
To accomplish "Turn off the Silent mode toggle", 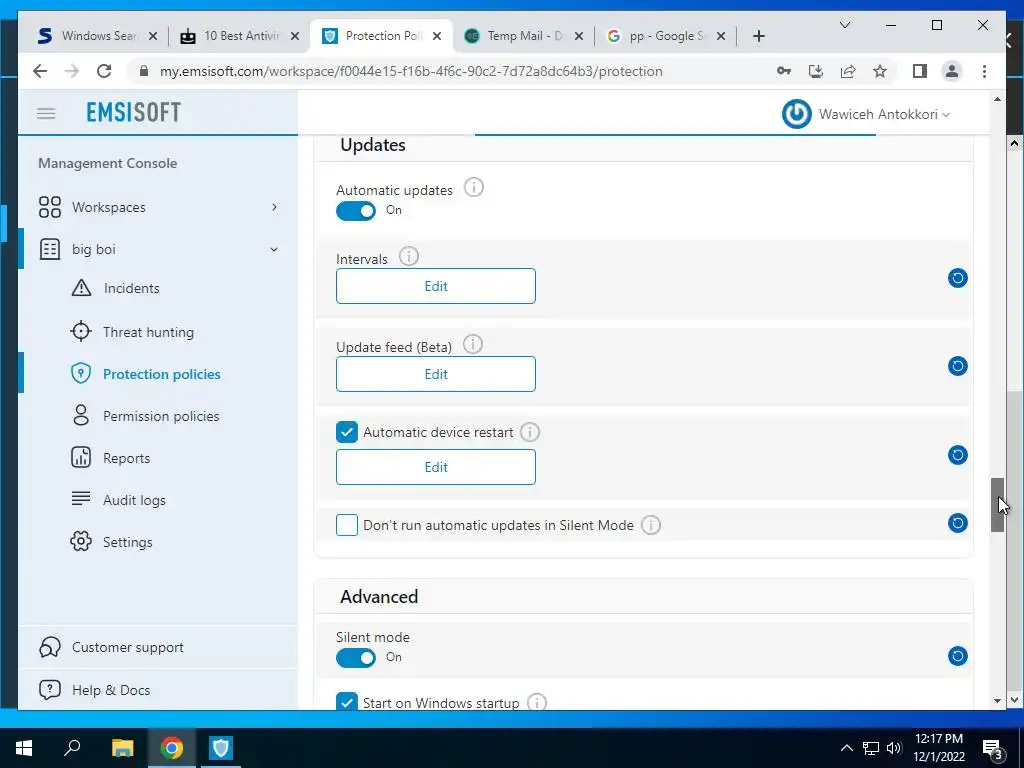I will pos(356,658).
